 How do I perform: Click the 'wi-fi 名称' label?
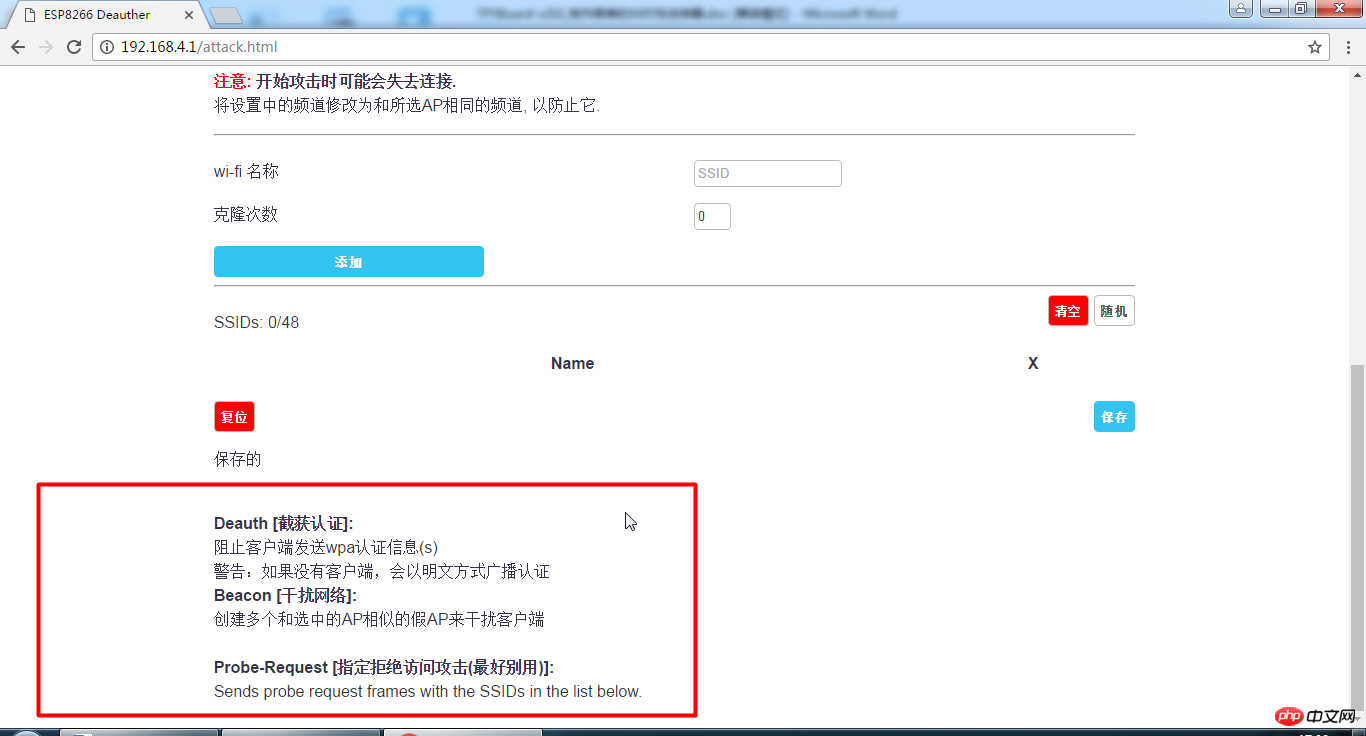(x=246, y=171)
